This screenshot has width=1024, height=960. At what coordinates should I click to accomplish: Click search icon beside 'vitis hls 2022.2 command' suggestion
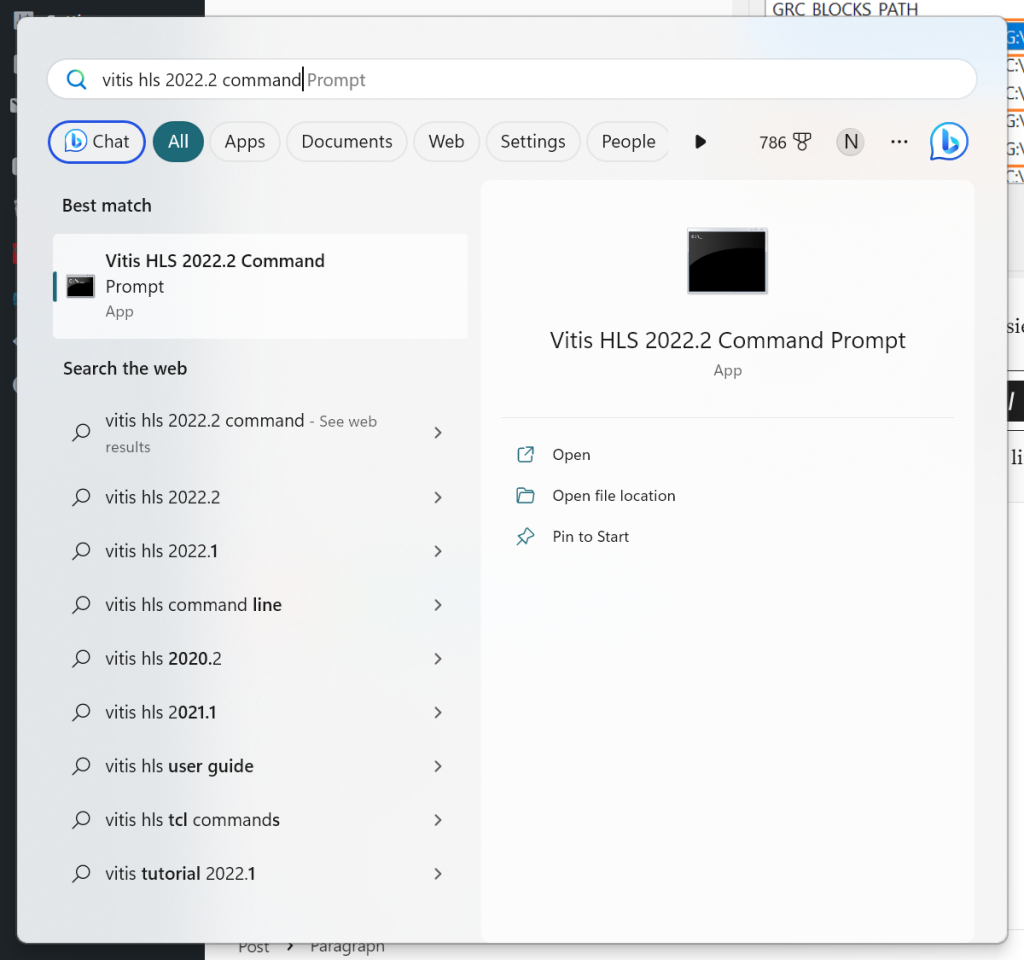pos(81,432)
